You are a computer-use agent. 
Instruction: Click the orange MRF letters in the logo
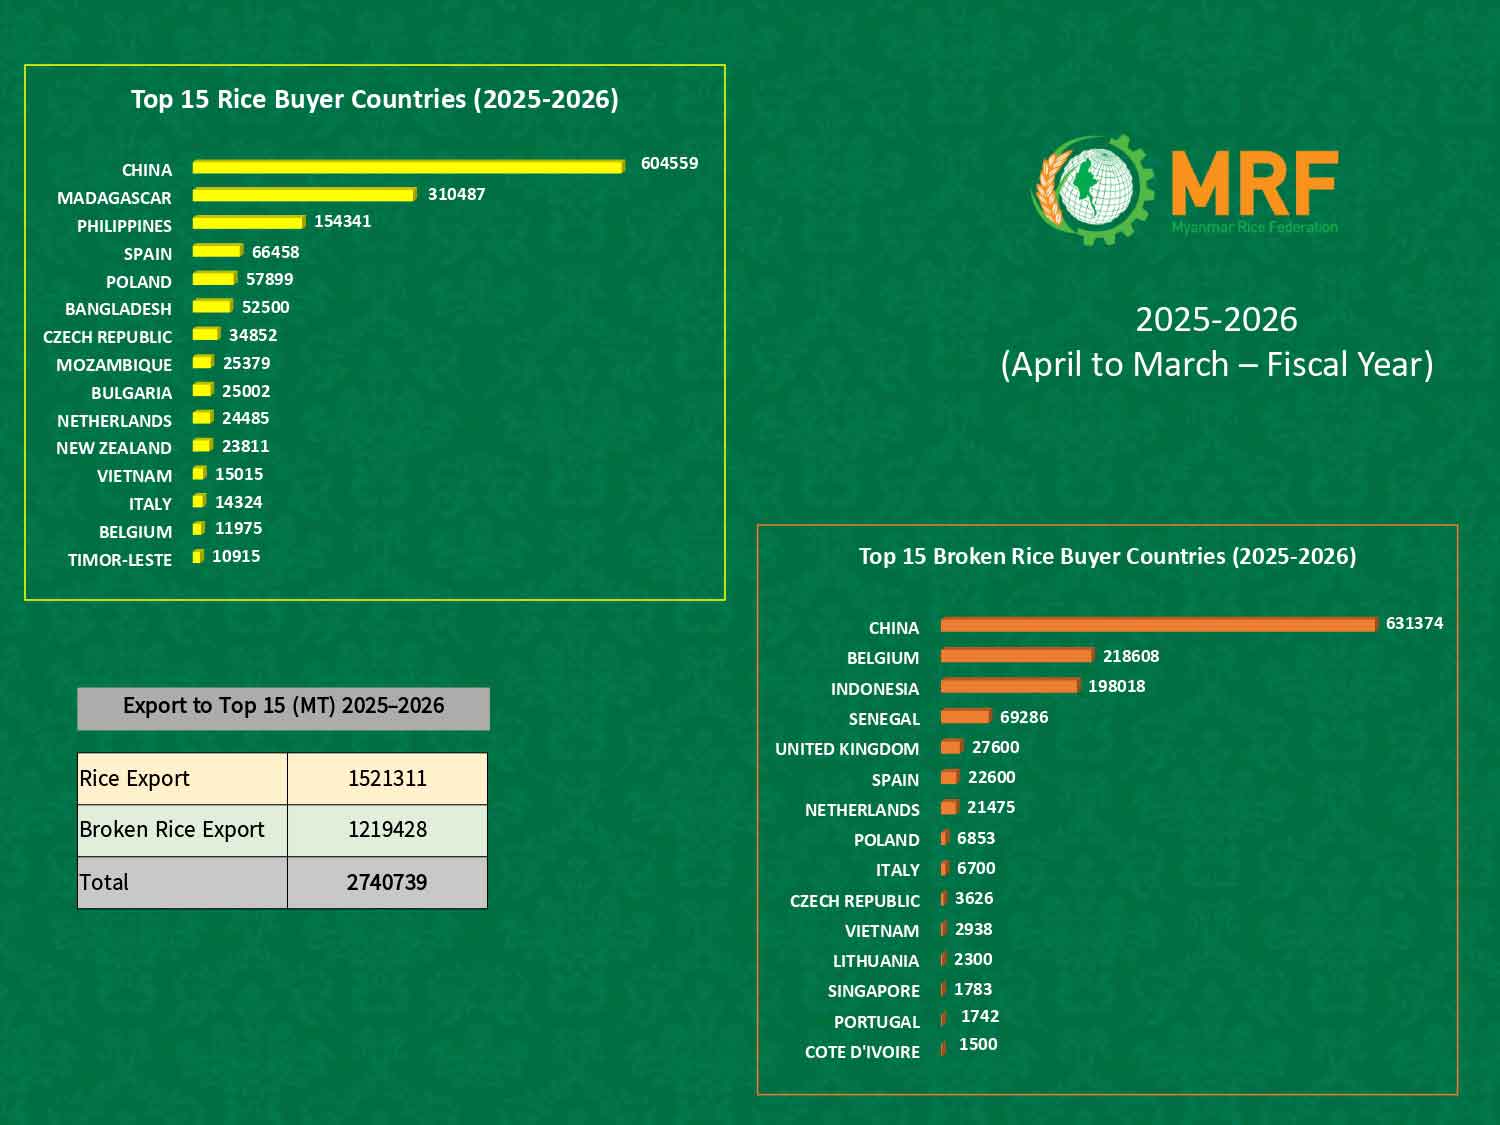(x=1253, y=184)
